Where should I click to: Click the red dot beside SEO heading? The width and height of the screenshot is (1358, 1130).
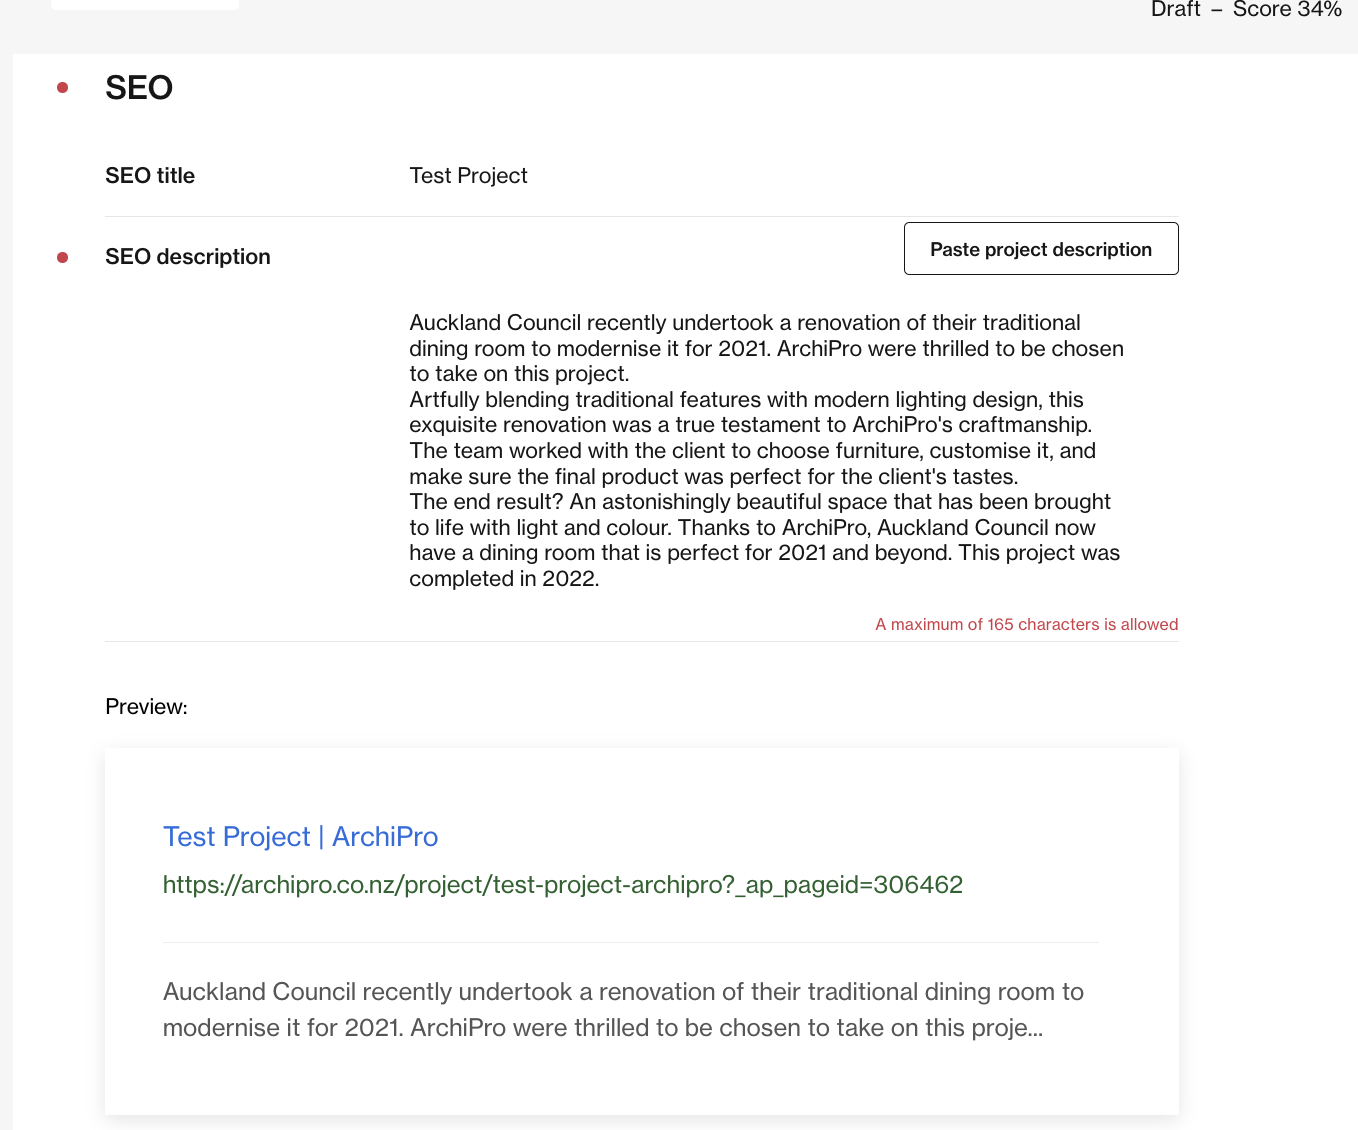tap(63, 88)
